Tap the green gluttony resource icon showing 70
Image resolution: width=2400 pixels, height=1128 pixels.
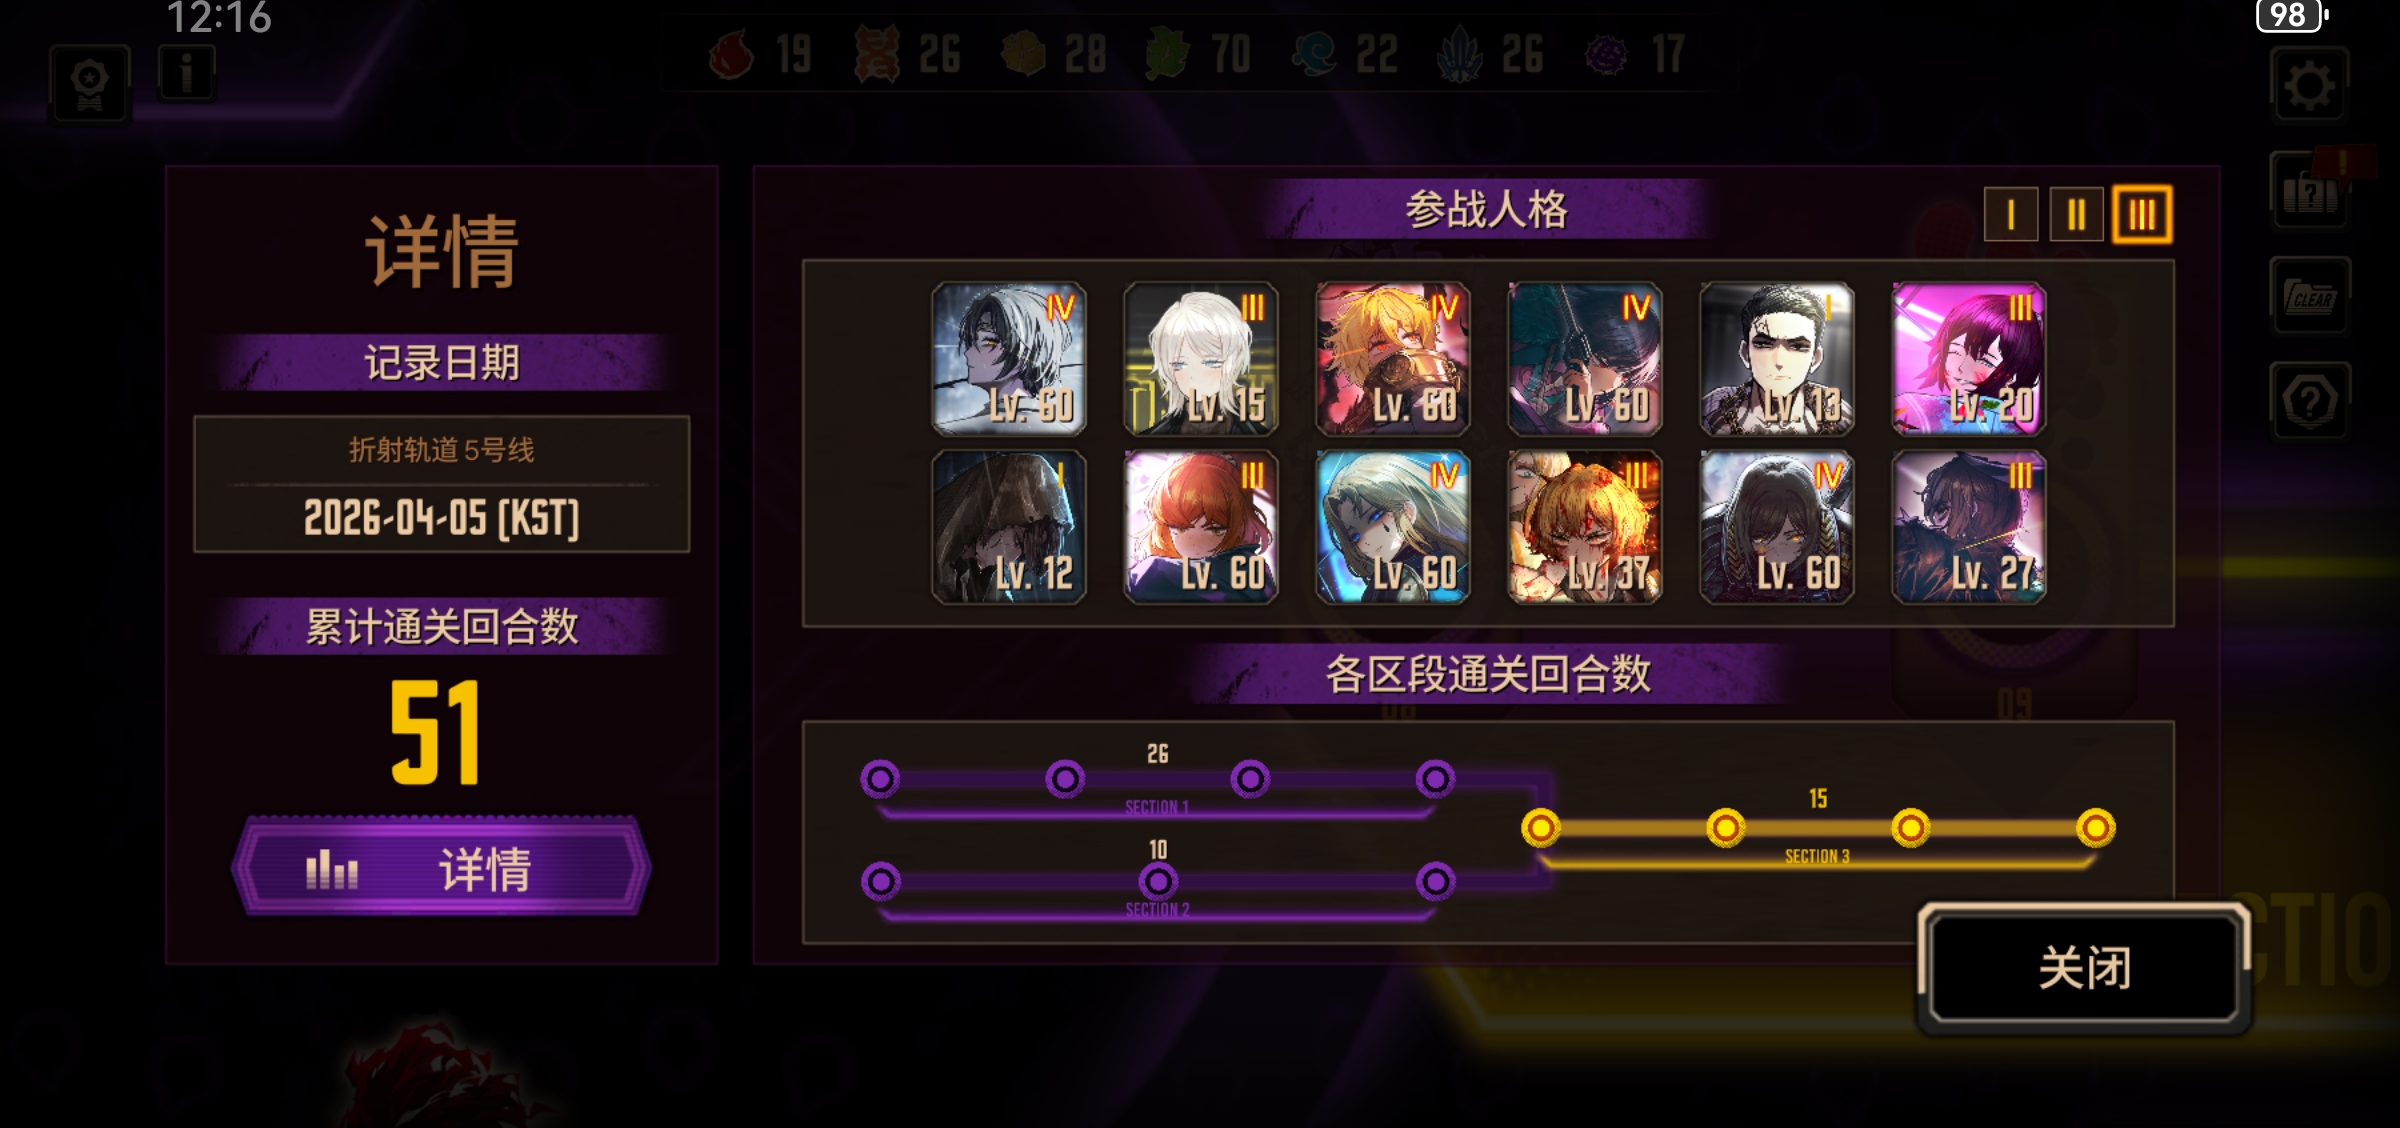1167,54
